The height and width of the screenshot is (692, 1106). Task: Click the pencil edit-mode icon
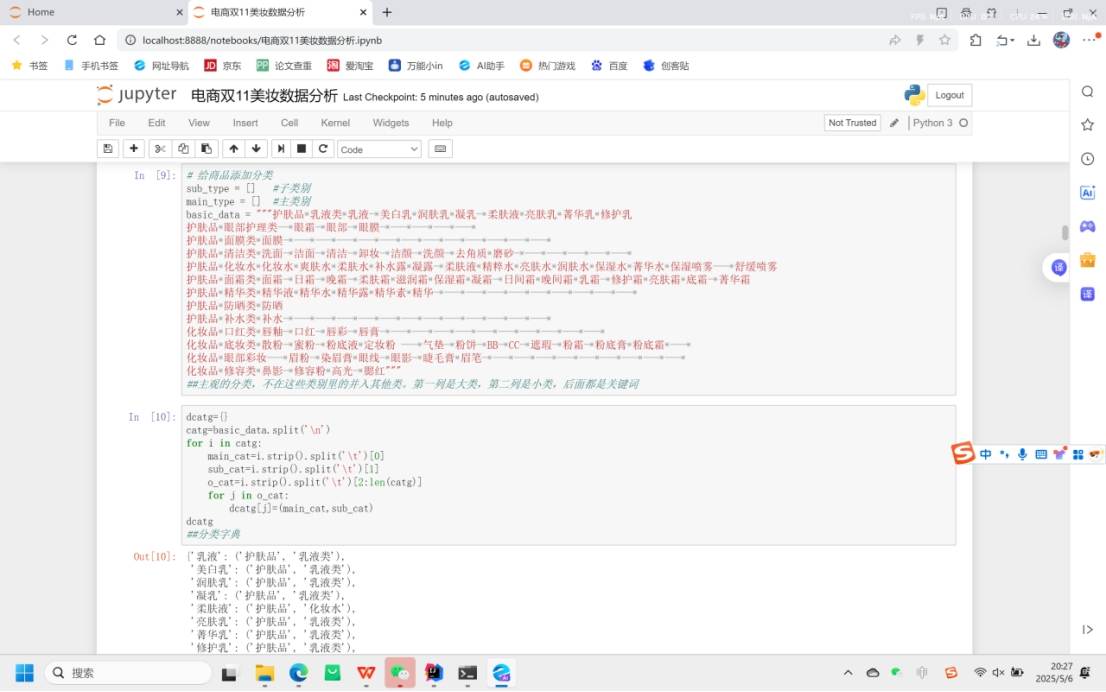[894, 123]
